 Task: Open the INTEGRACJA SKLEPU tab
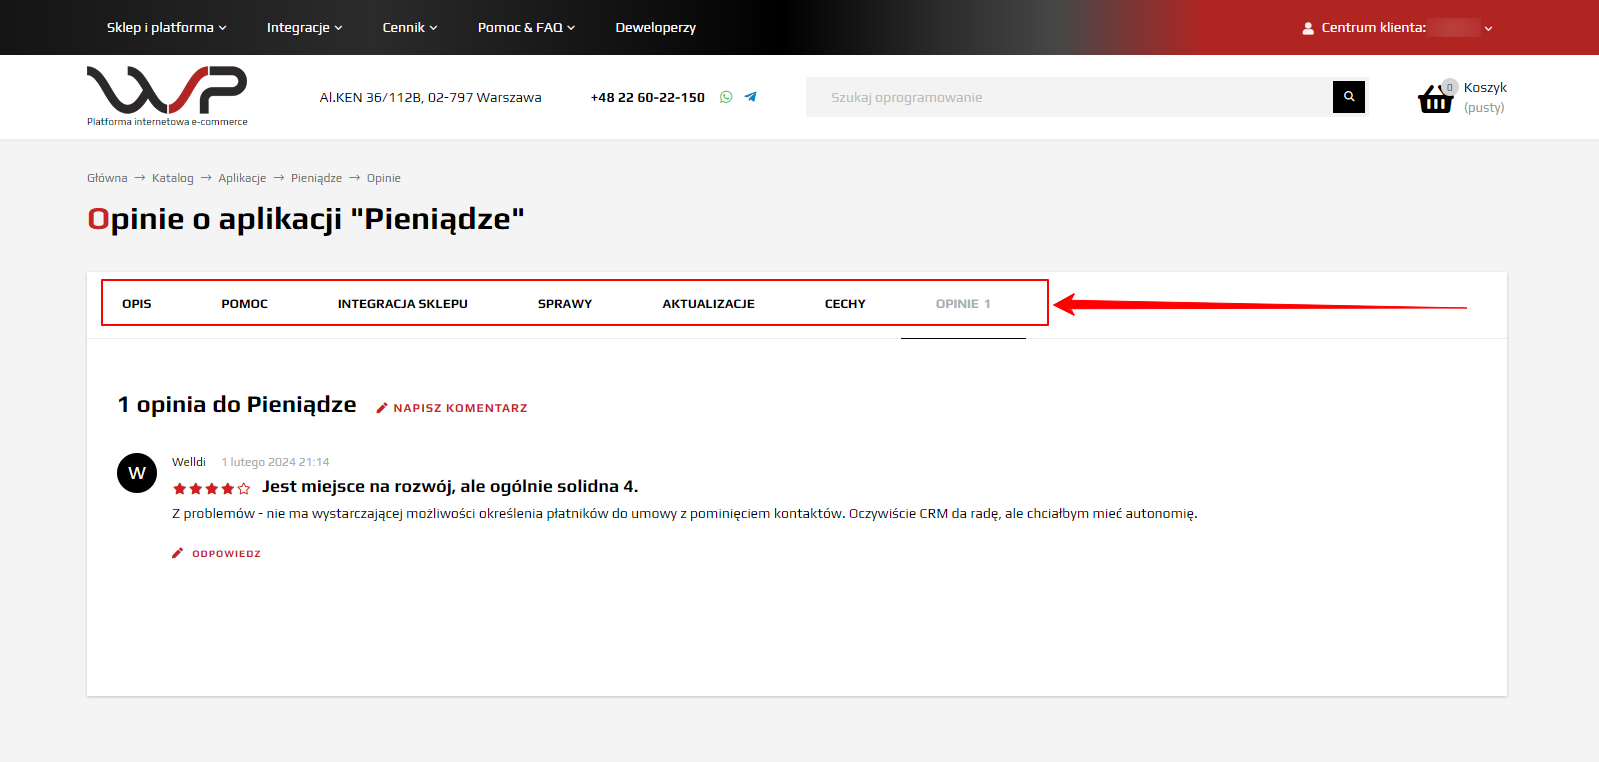403,304
